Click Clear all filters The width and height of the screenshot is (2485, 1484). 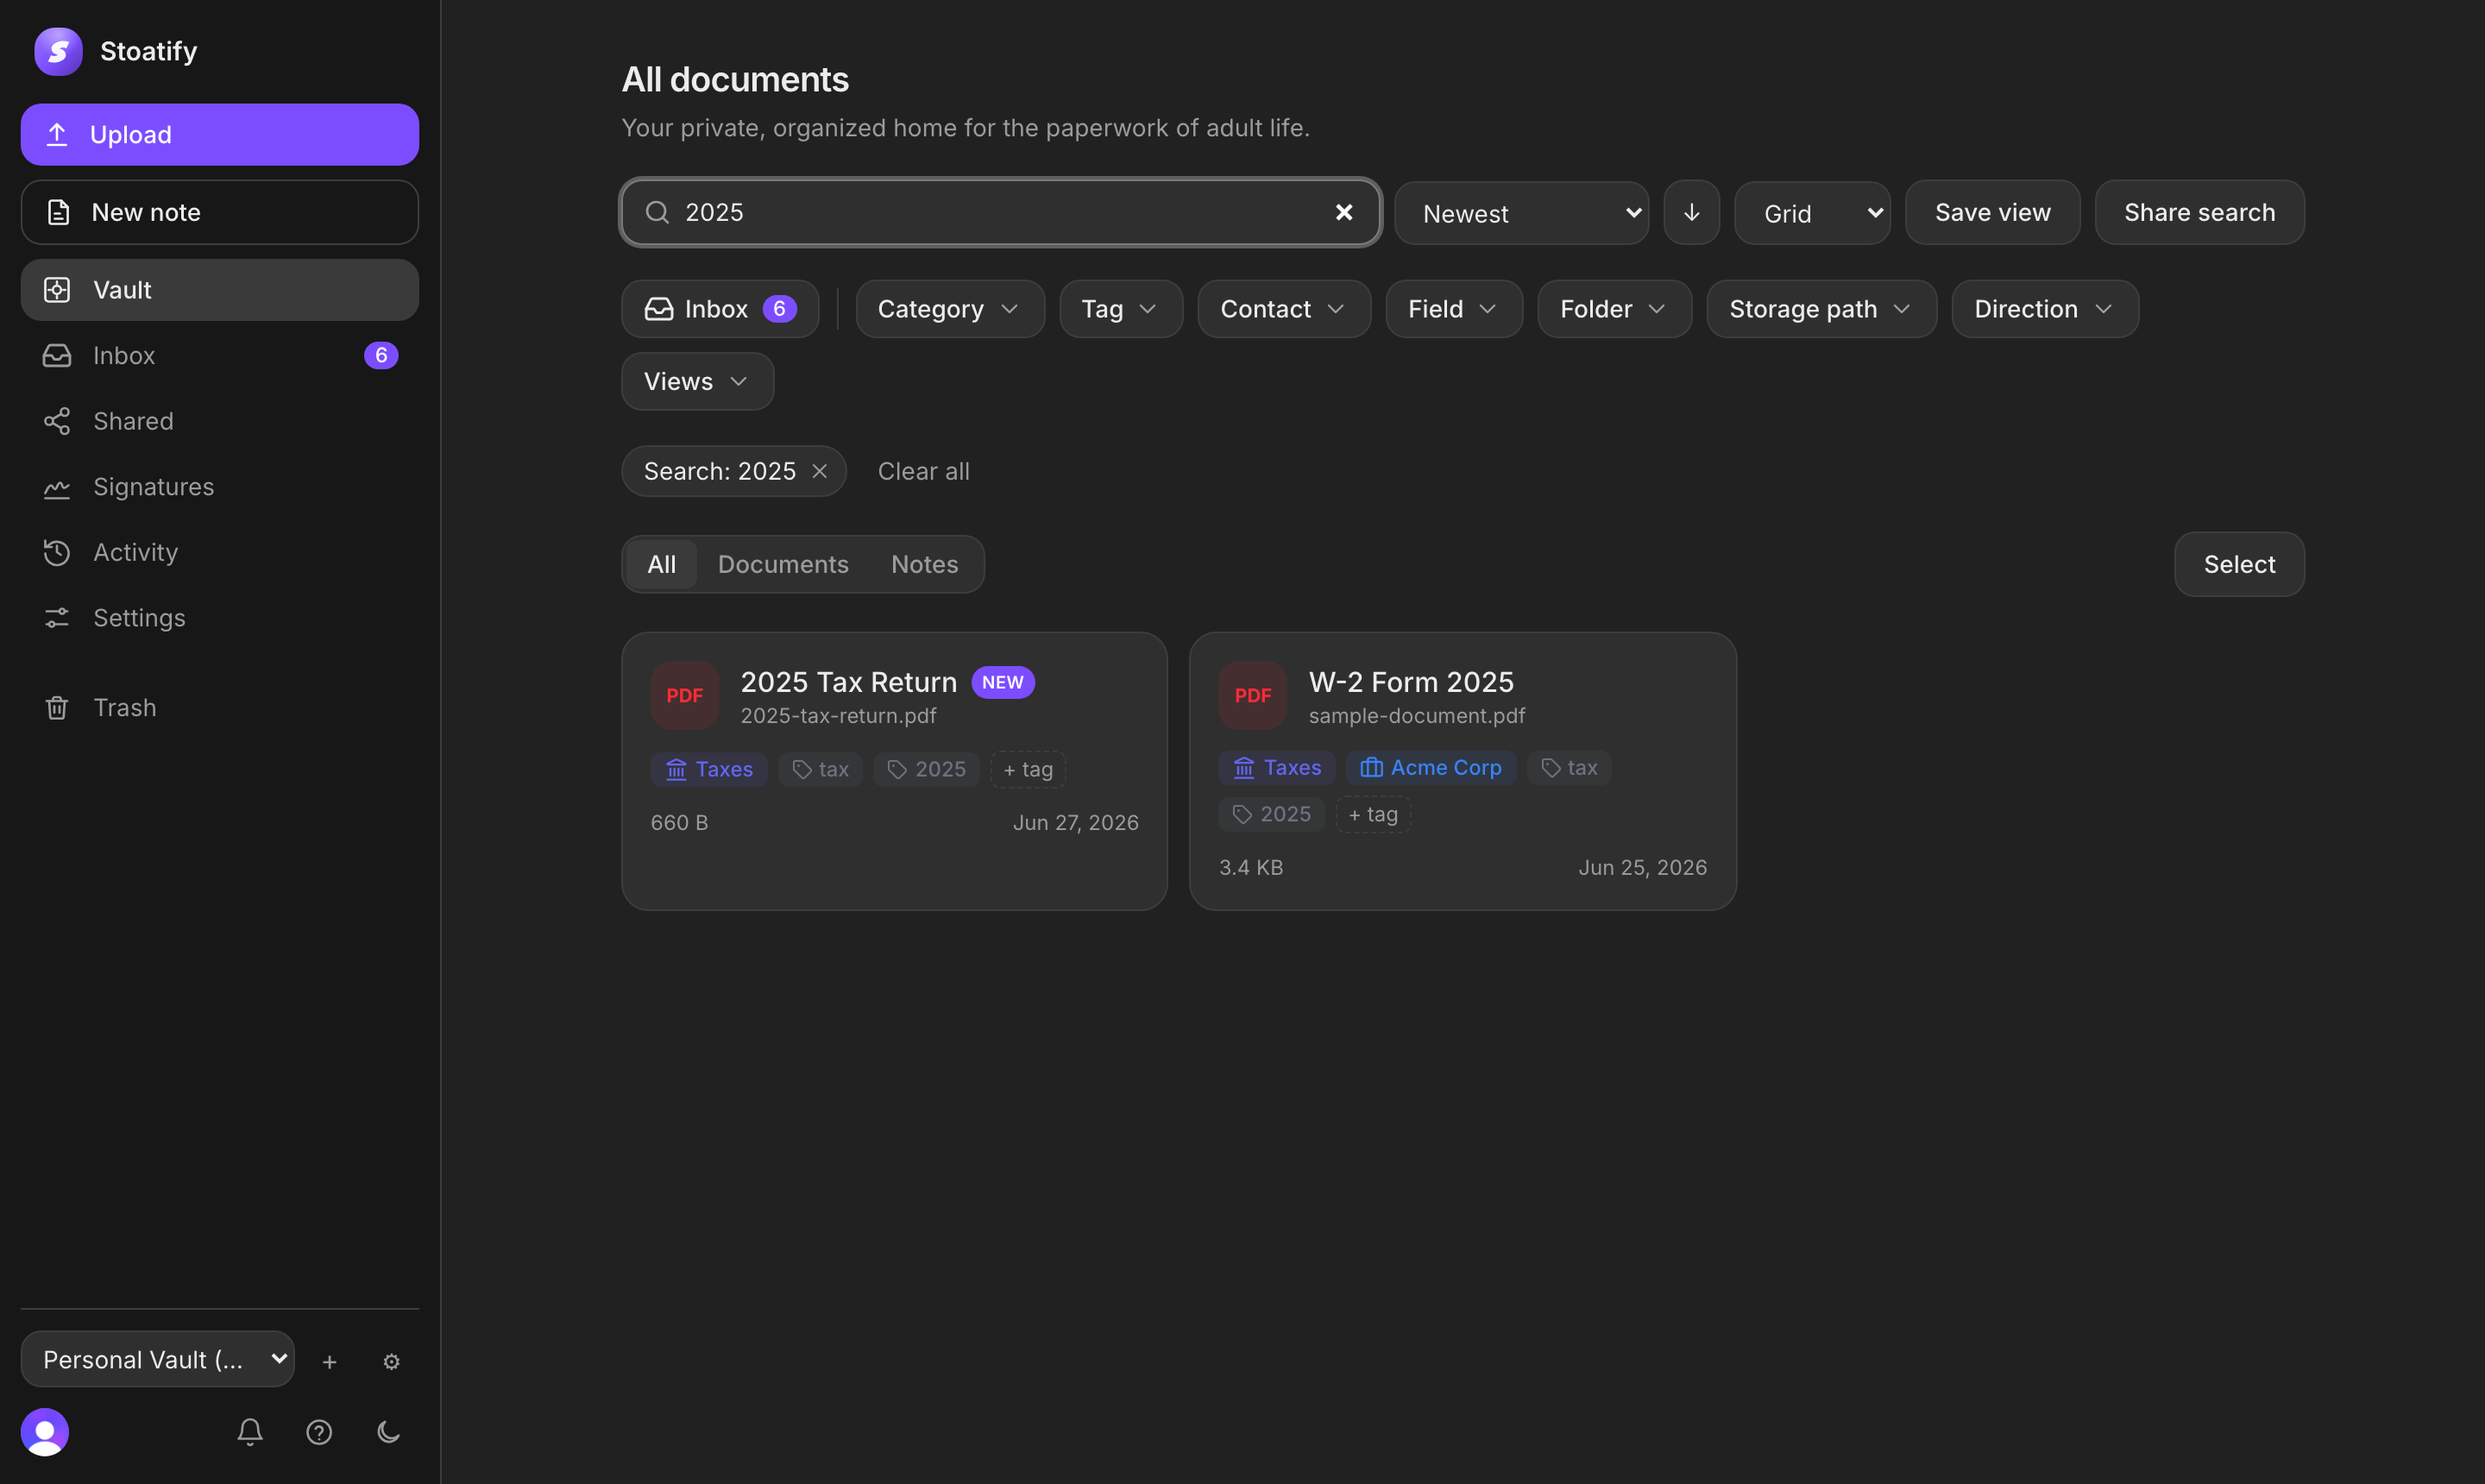pos(923,471)
